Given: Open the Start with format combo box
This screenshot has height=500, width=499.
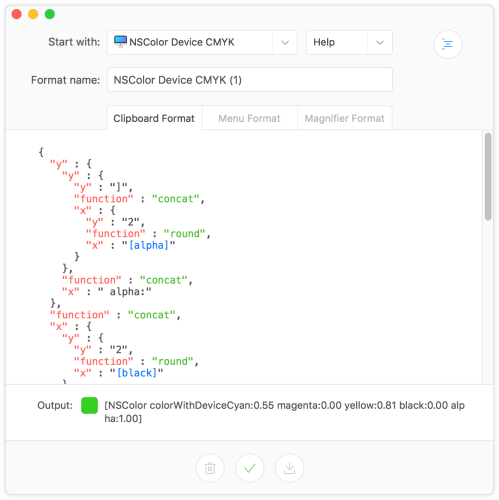Looking at the screenshot, I should tap(202, 42).
